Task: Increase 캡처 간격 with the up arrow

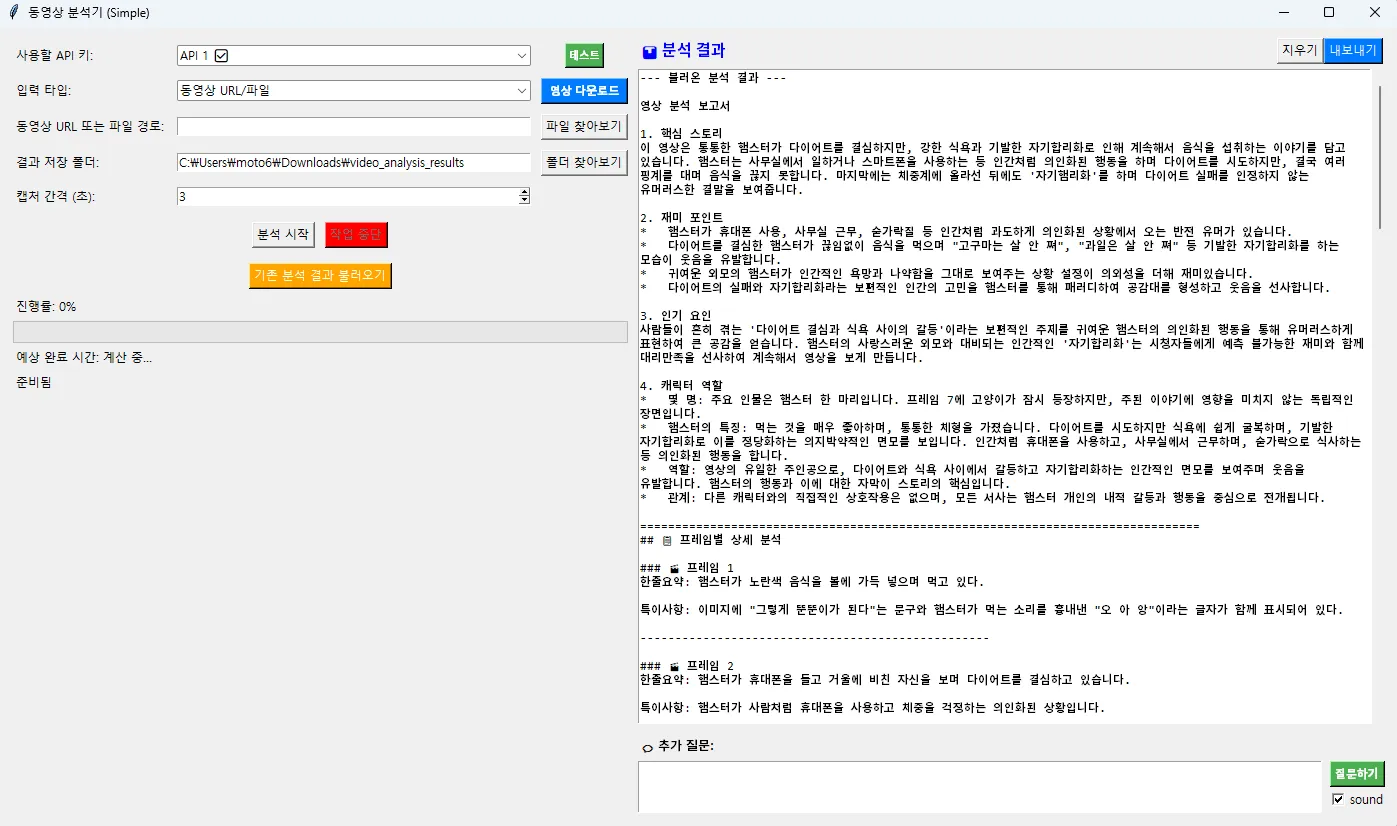Action: (524, 192)
